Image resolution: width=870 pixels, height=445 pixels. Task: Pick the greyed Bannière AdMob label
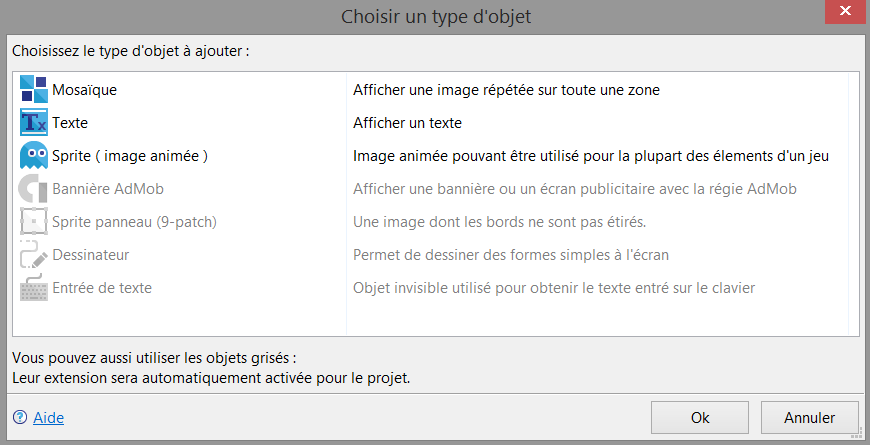(108, 189)
